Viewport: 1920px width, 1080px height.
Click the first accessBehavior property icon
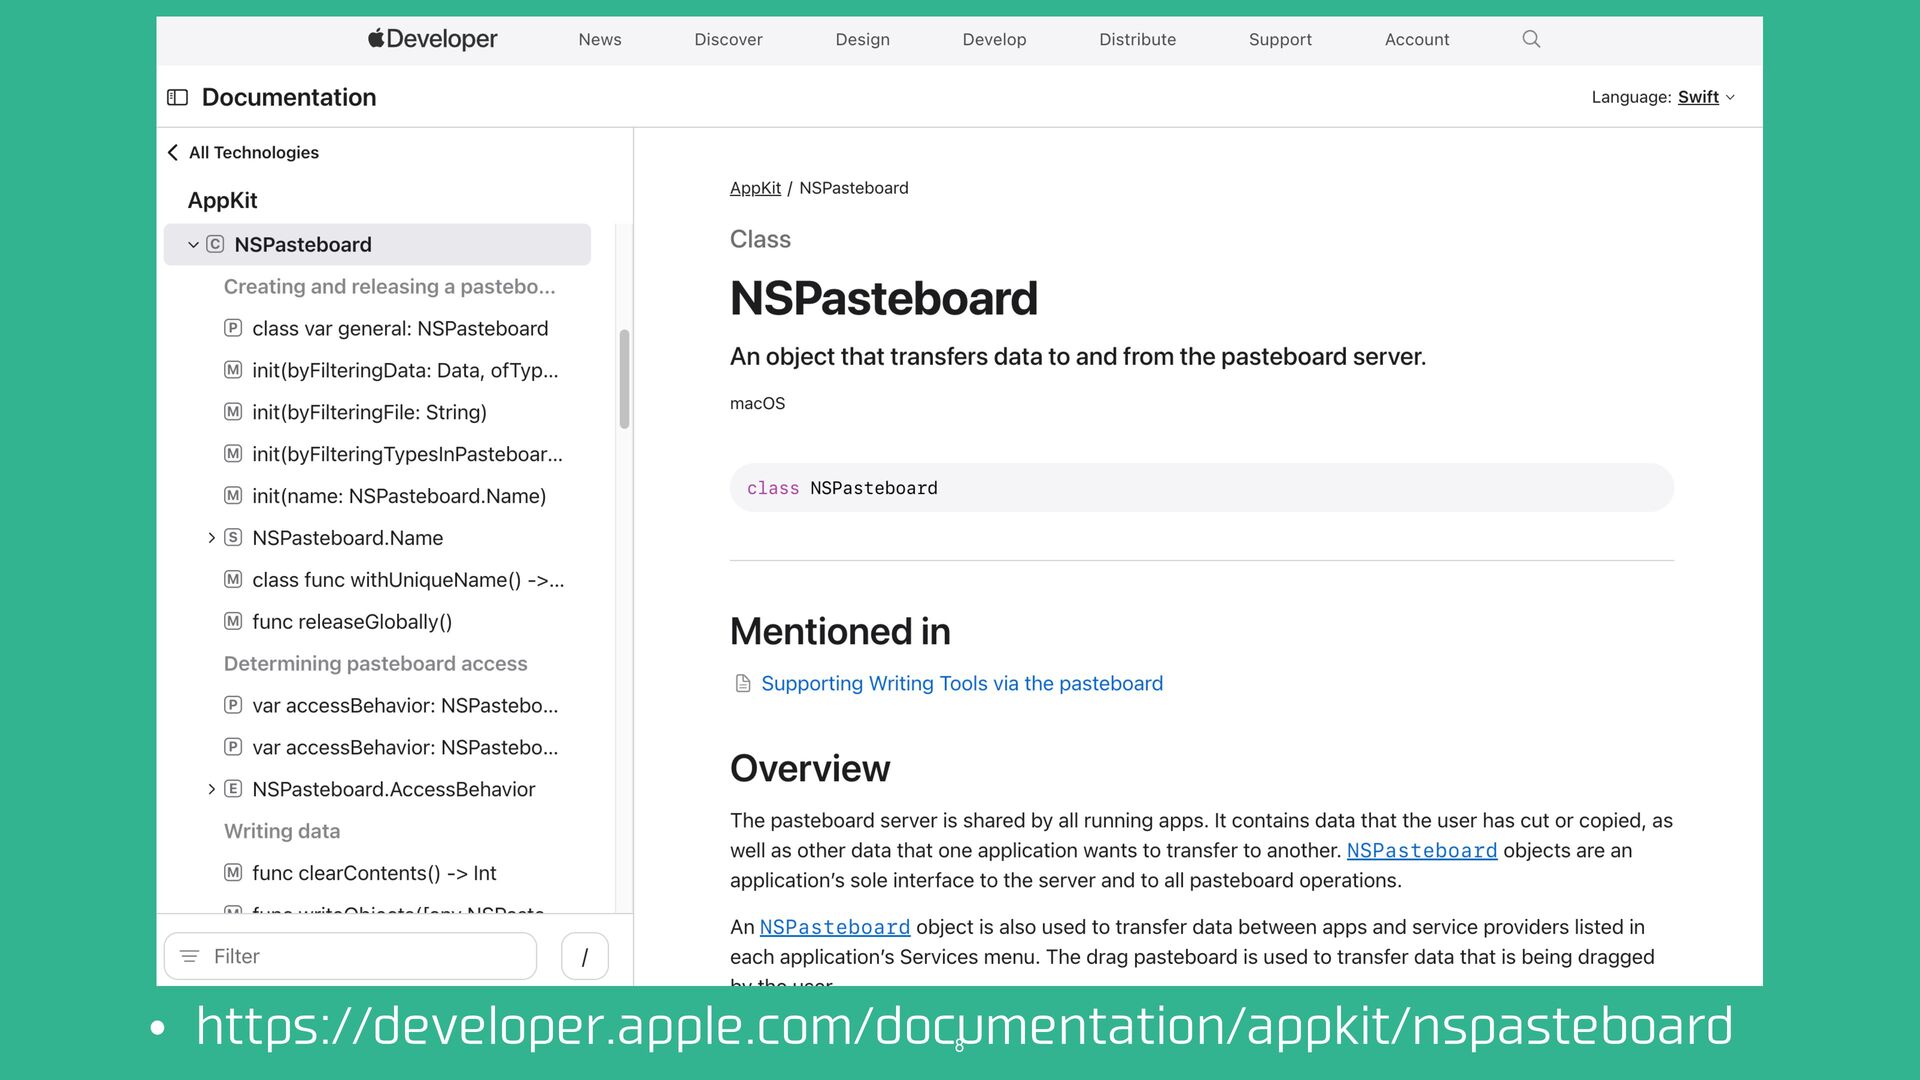pyautogui.click(x=233, y=705)
